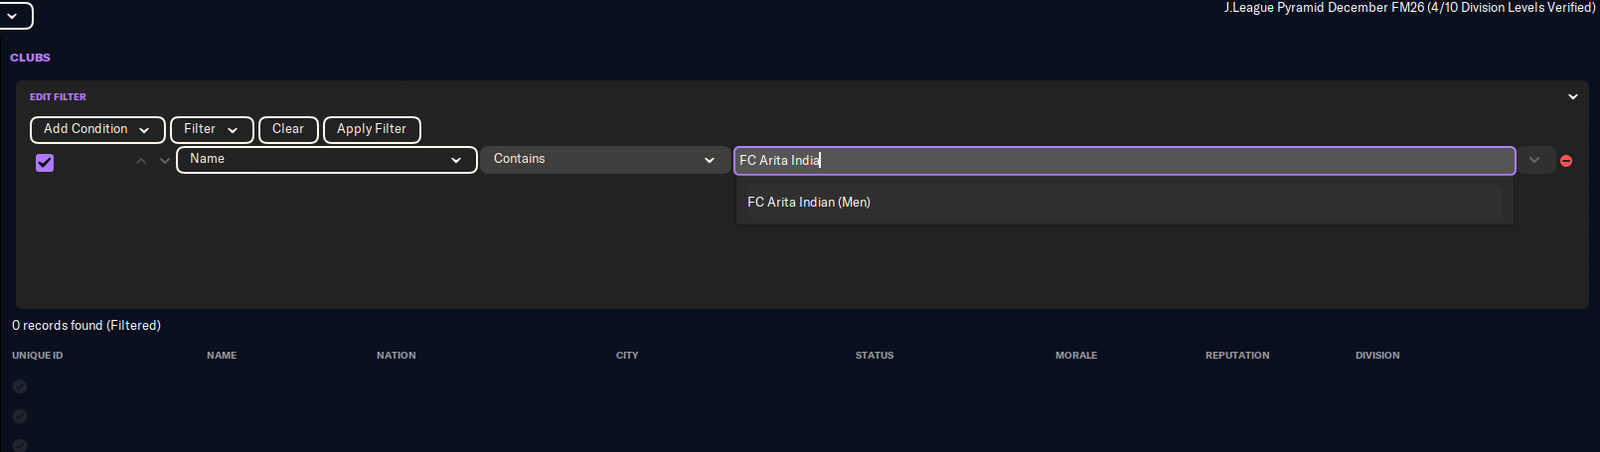
Task: Move the filter condition up
Action: click(141, 161)
